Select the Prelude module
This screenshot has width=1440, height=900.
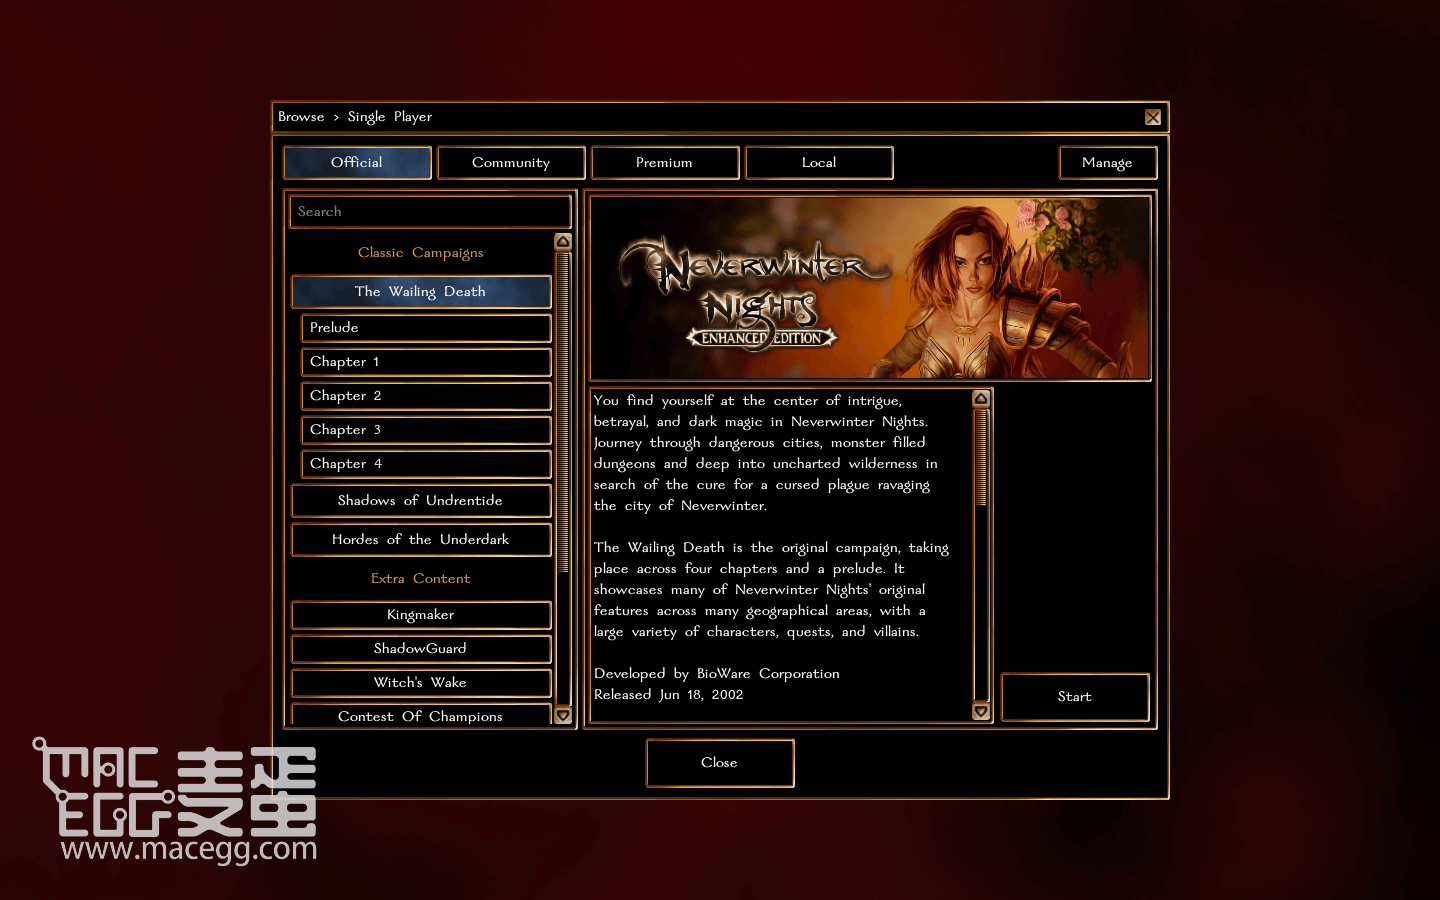click(x=426, y=328)
